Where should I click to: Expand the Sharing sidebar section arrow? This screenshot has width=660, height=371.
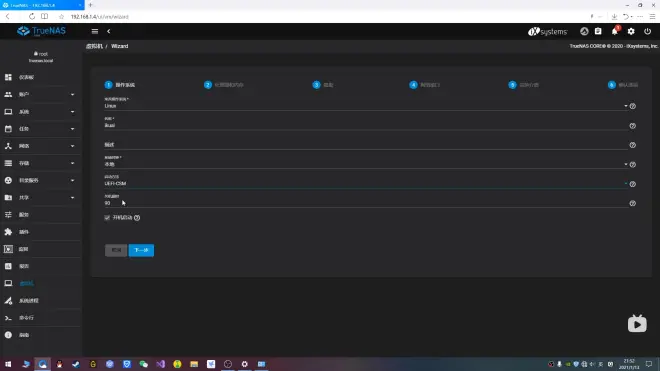(x=72, y=198)
